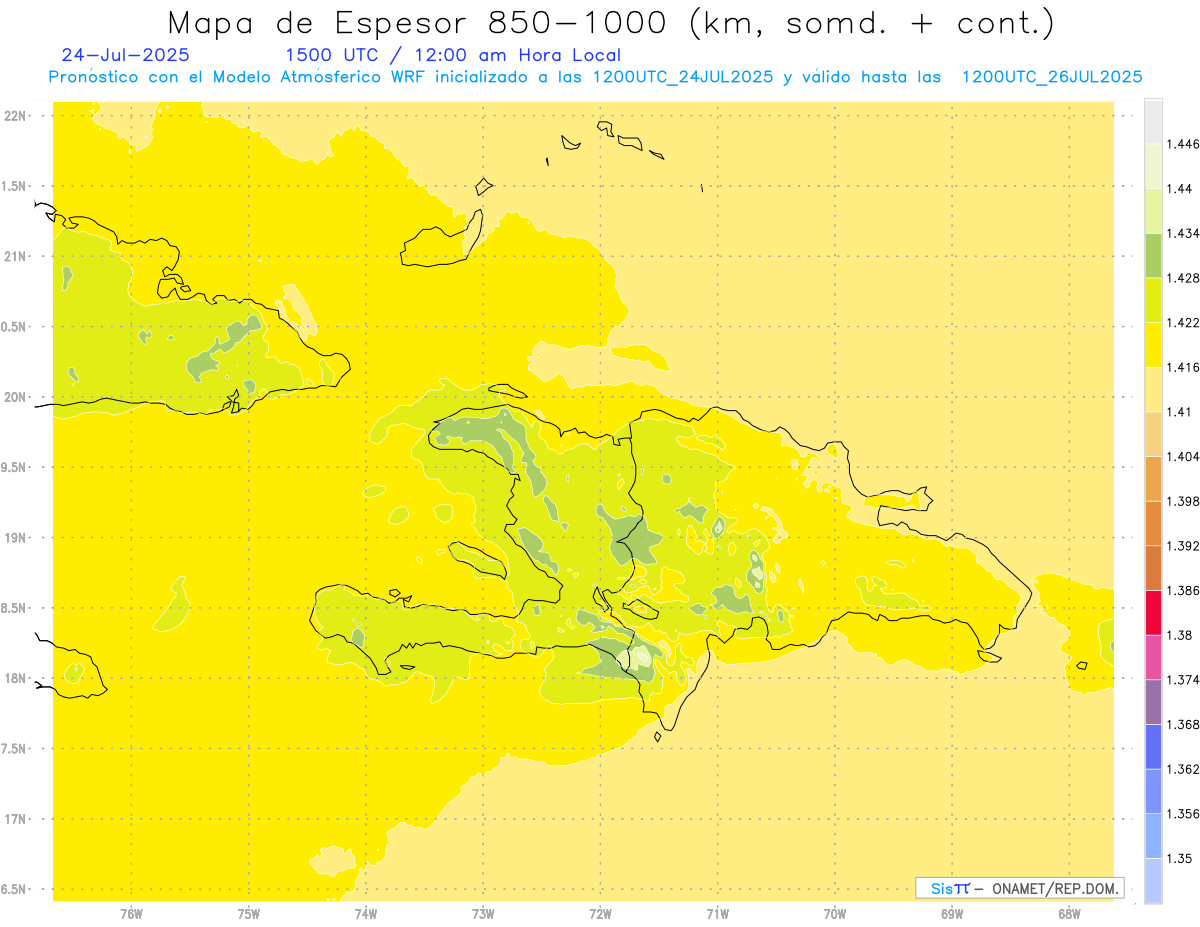Image resolution: width=1200 pixels, height=927 pixels.
Task: Click the "70W" longitude label
Action: (835, 914)
